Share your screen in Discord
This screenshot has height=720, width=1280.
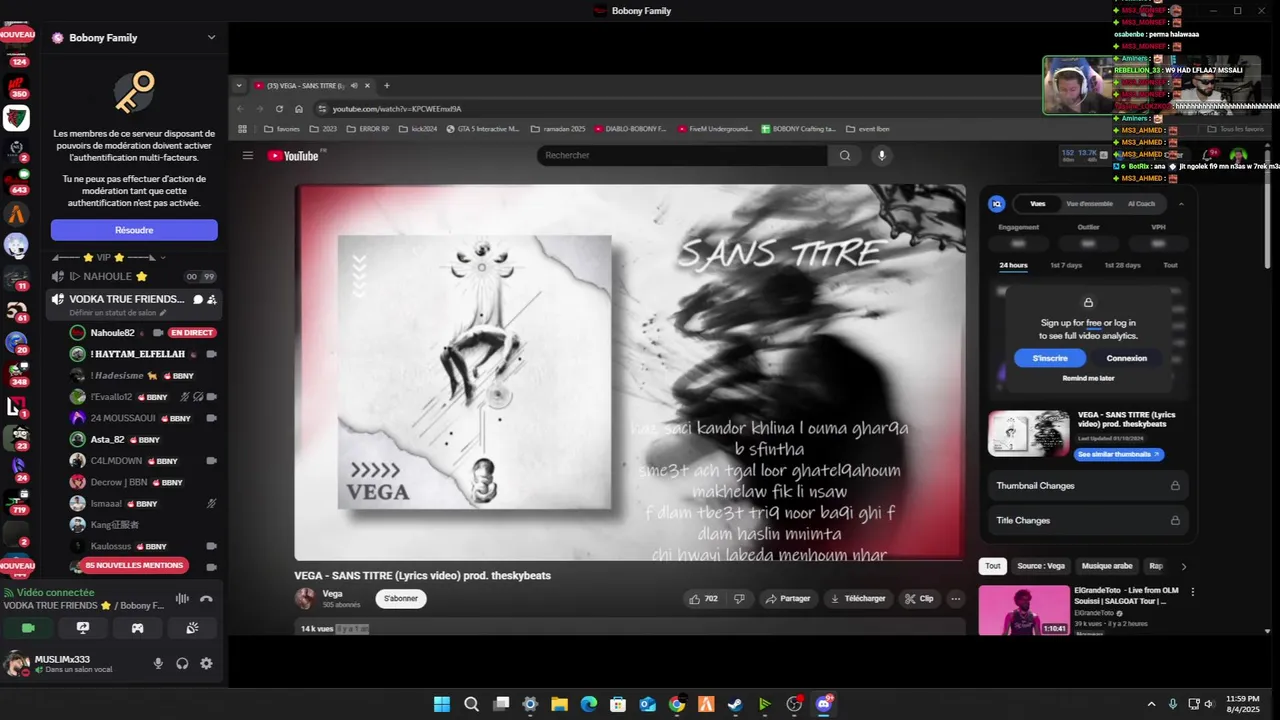click(x=83, y=628)
